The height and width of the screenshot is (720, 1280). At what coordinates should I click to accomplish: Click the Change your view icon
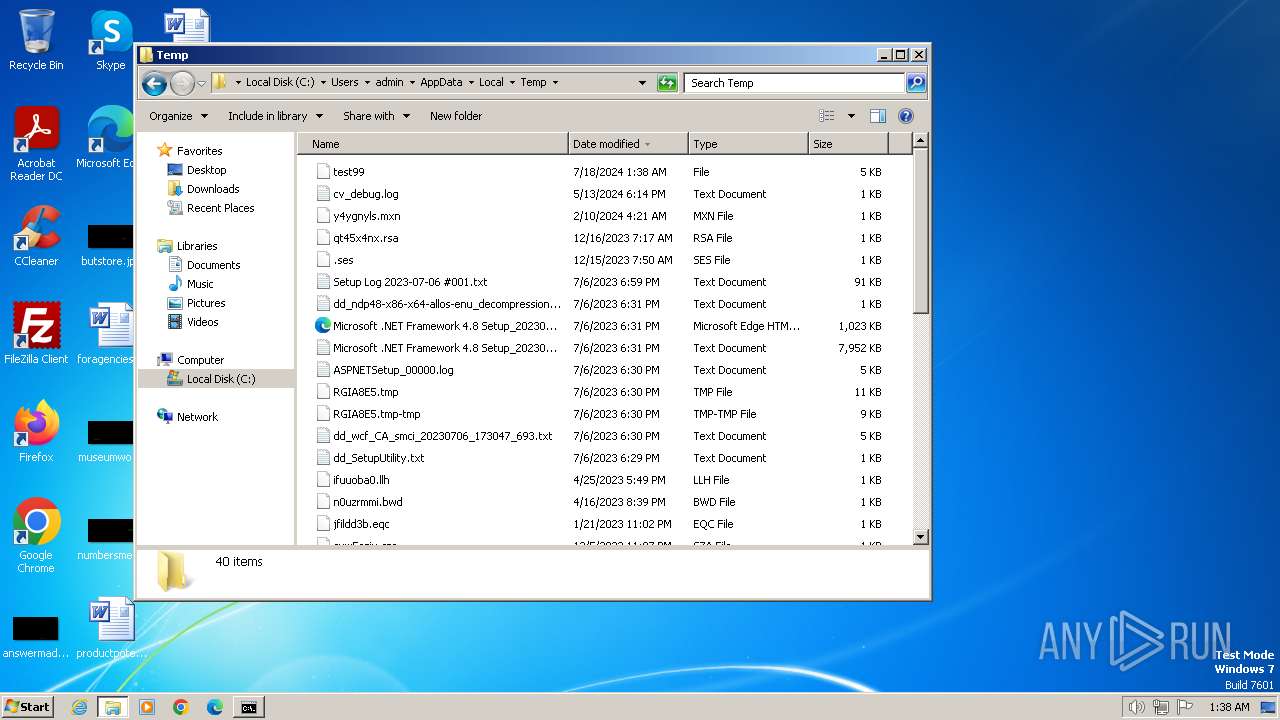coord(827,116)
